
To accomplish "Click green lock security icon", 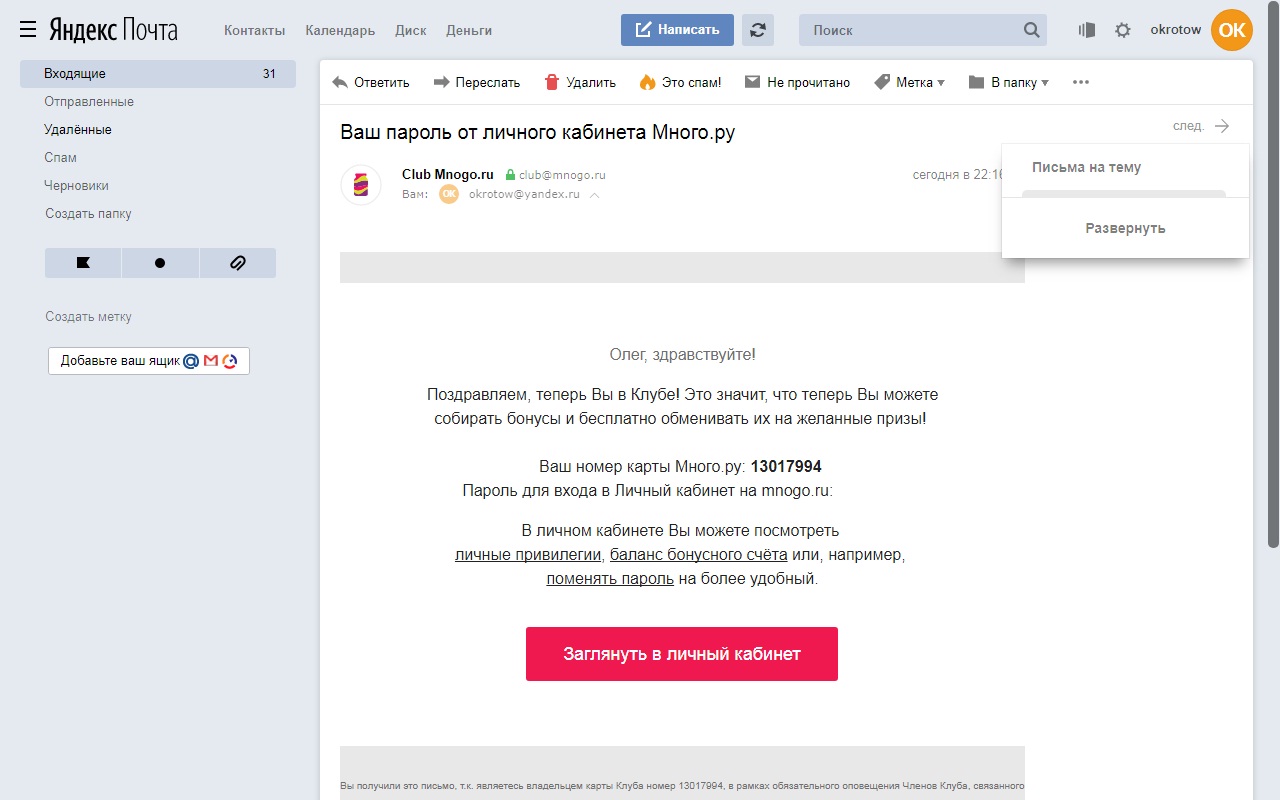I will [510, 175].
